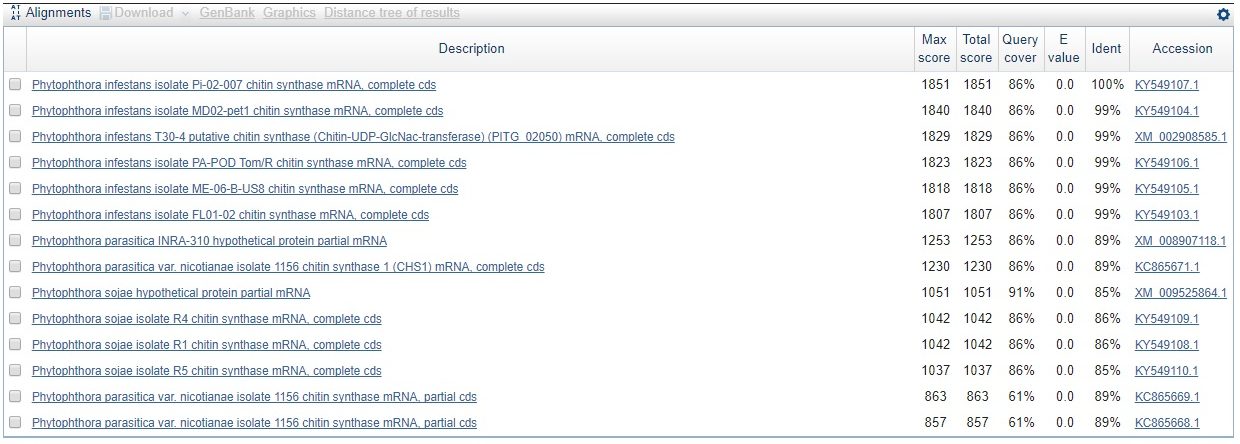Viewport: 1240px width, 444px height.
Task: Sort results by E value header
Action: pyautogui.click(x=1064, y=48)
